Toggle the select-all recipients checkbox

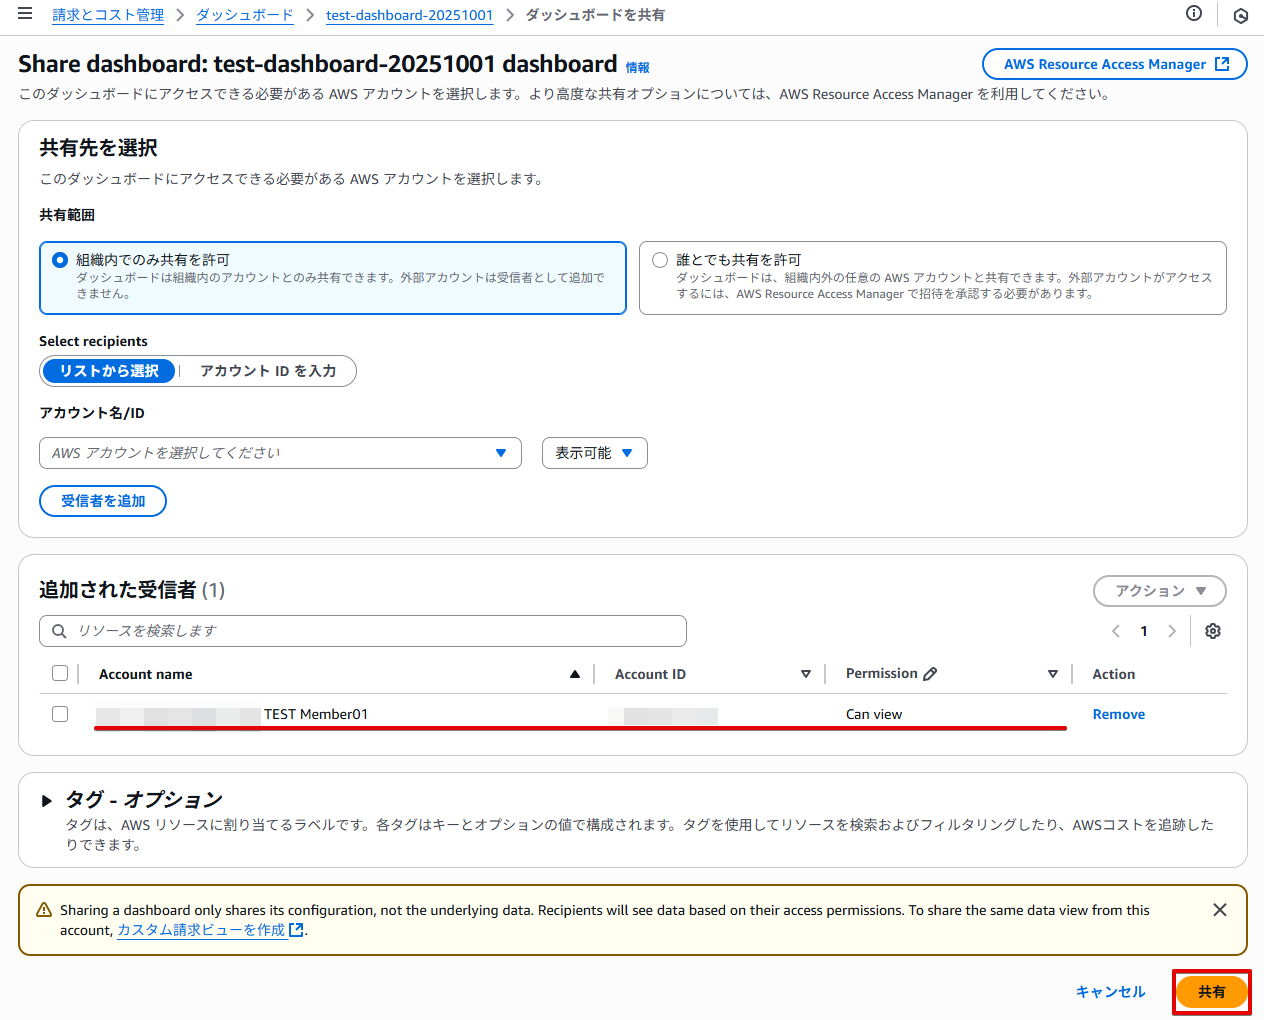(x=60, y=673)
